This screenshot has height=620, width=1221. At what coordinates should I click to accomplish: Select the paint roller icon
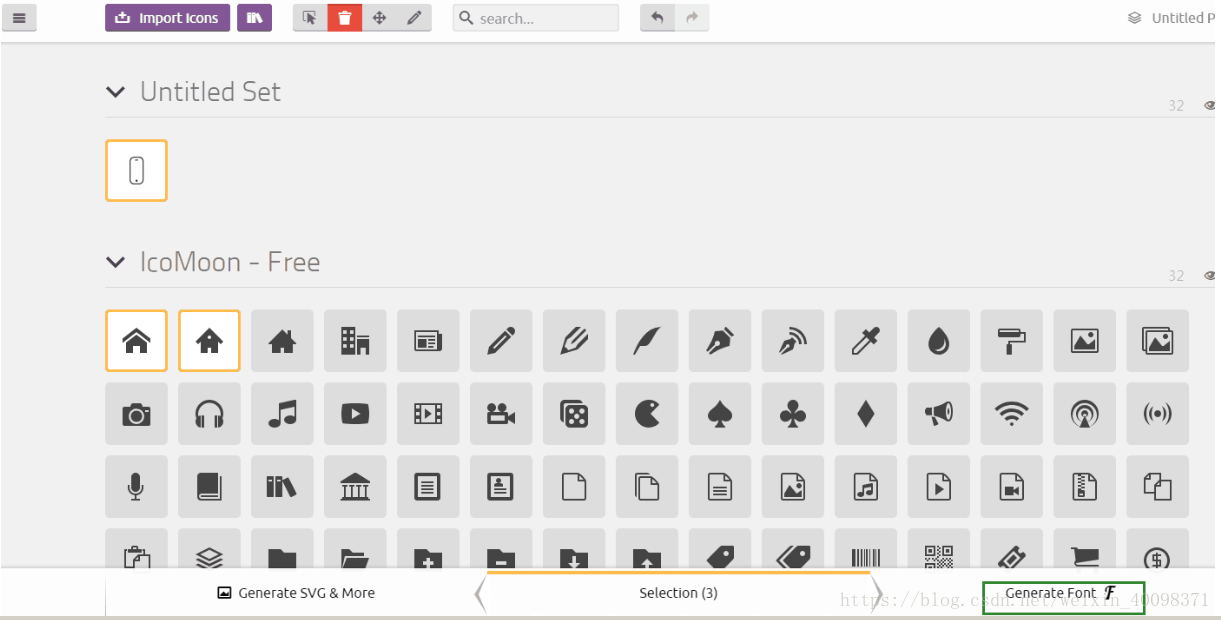click(1012, 341)
